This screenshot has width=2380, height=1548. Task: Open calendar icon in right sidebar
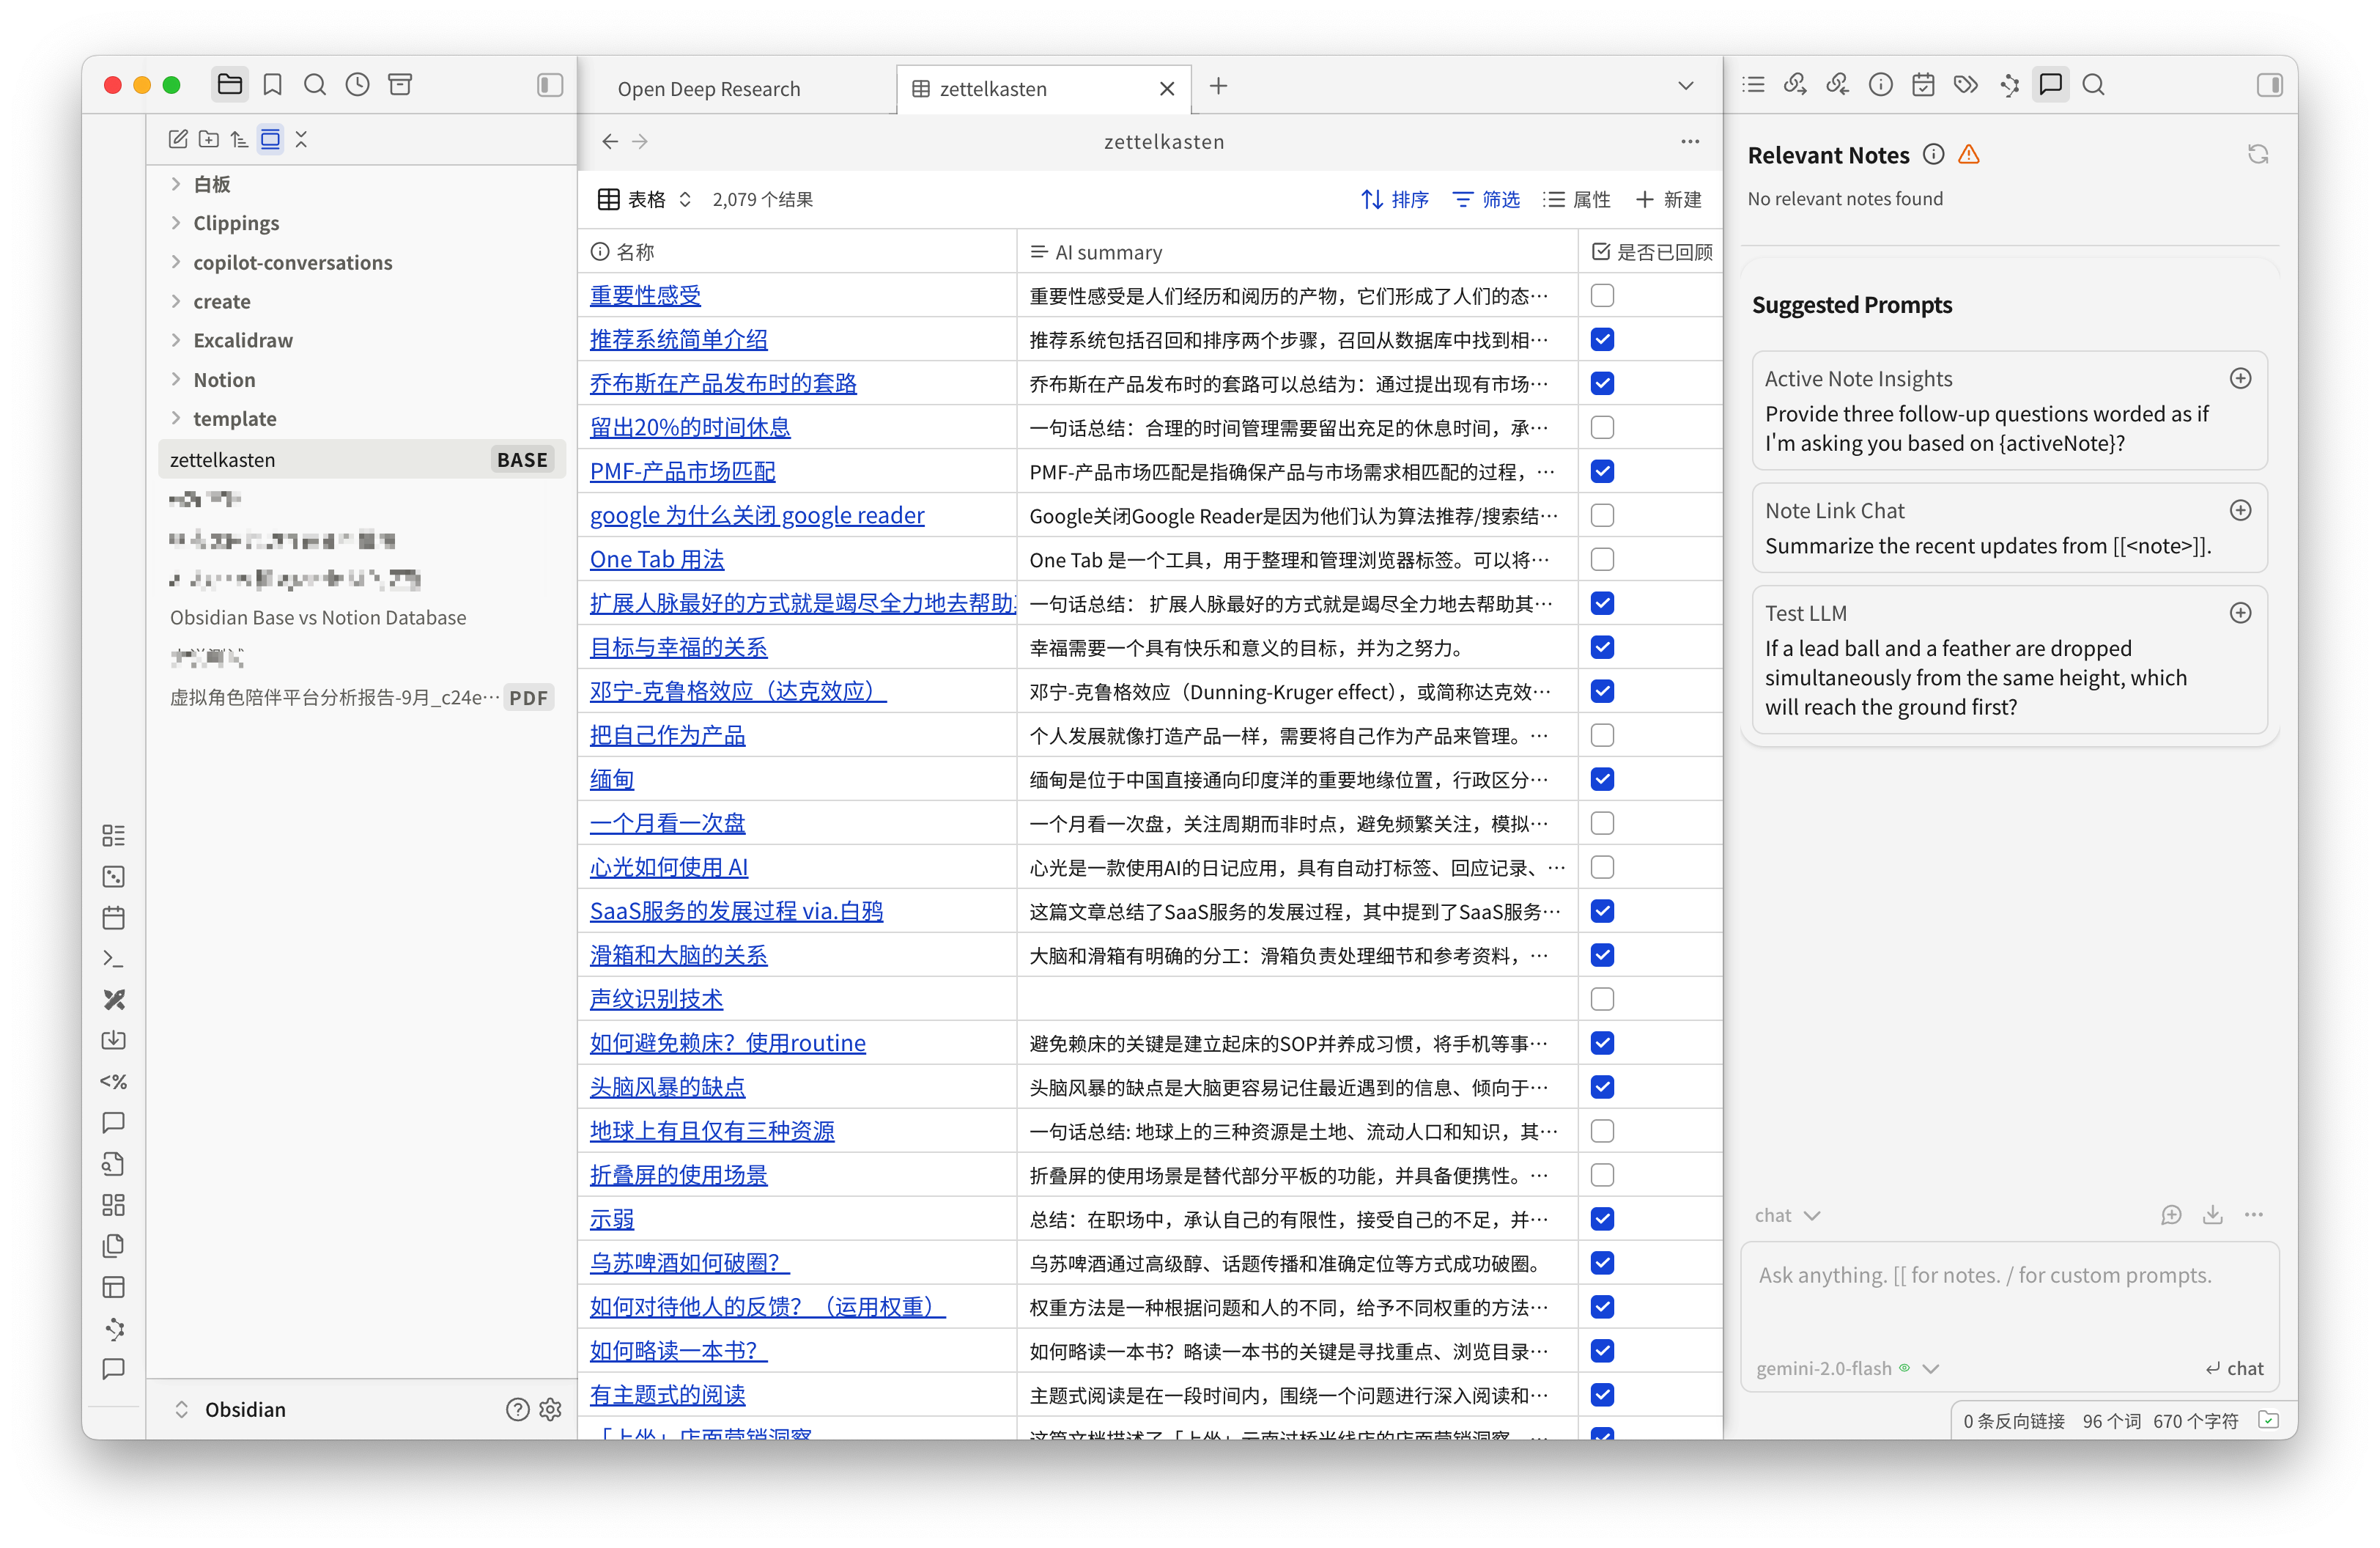[x=1922, y=85]
